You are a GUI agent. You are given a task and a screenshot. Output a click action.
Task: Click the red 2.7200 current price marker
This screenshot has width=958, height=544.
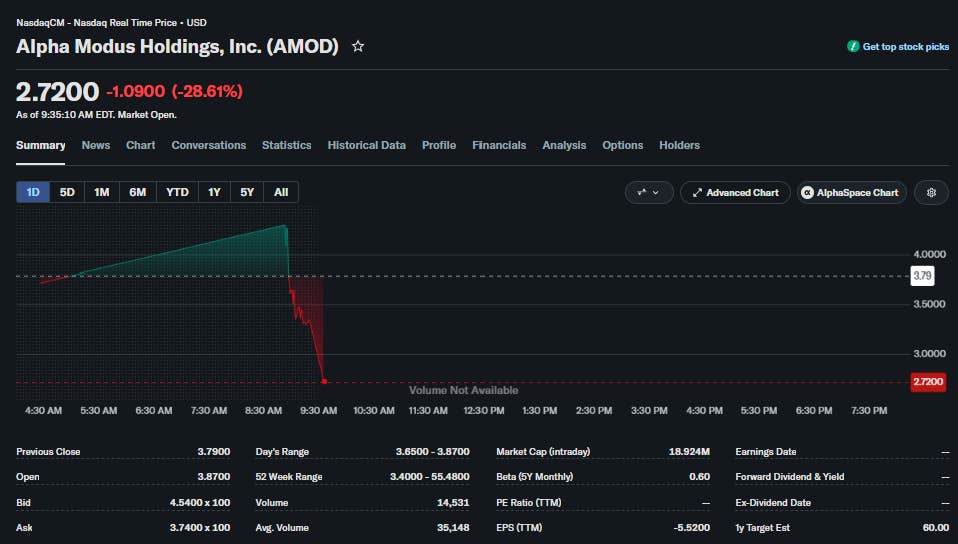pos(928,382)
